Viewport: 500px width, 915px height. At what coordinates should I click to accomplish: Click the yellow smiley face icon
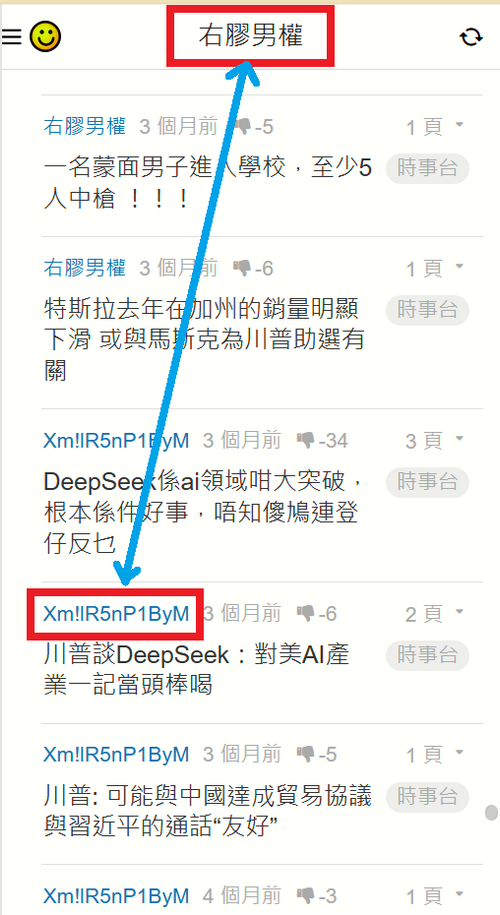coord(46,36)
